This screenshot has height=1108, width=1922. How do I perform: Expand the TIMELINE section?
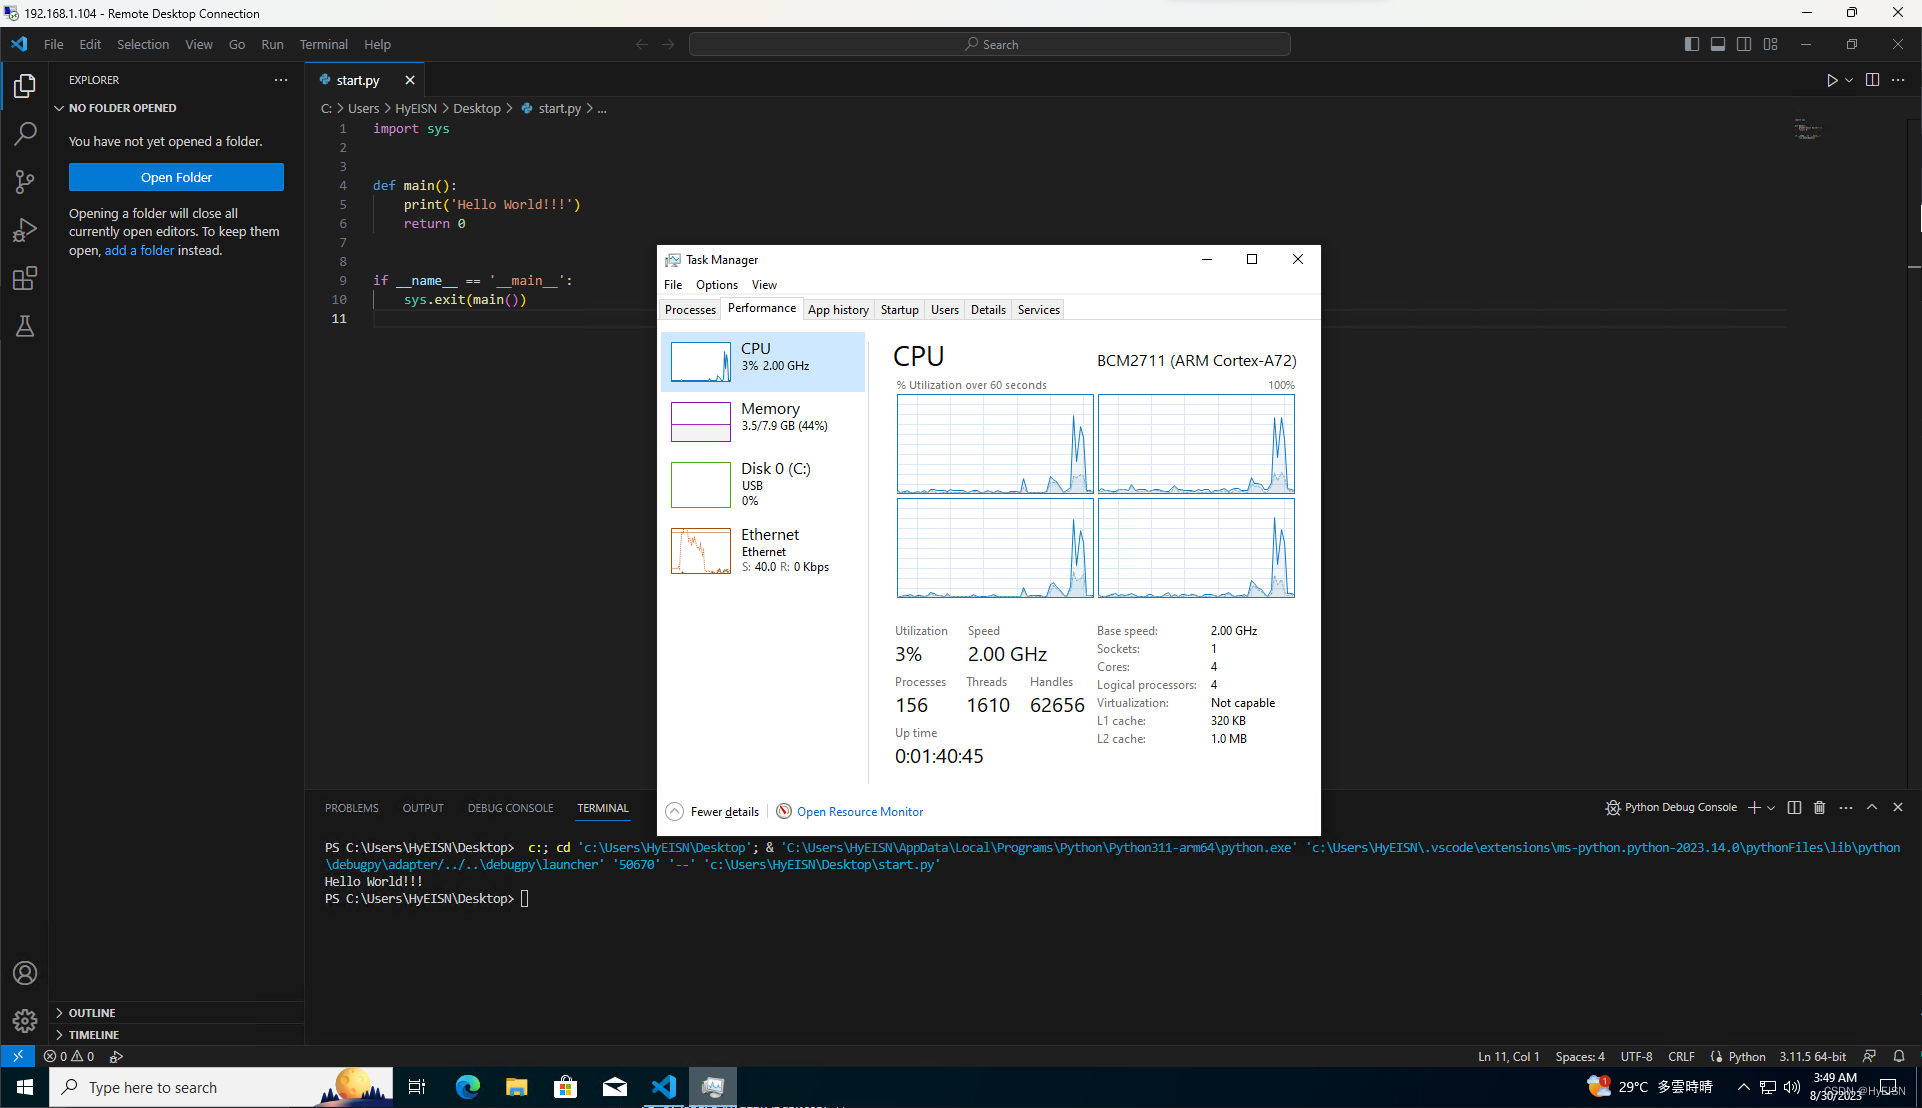click(94, 1035)
